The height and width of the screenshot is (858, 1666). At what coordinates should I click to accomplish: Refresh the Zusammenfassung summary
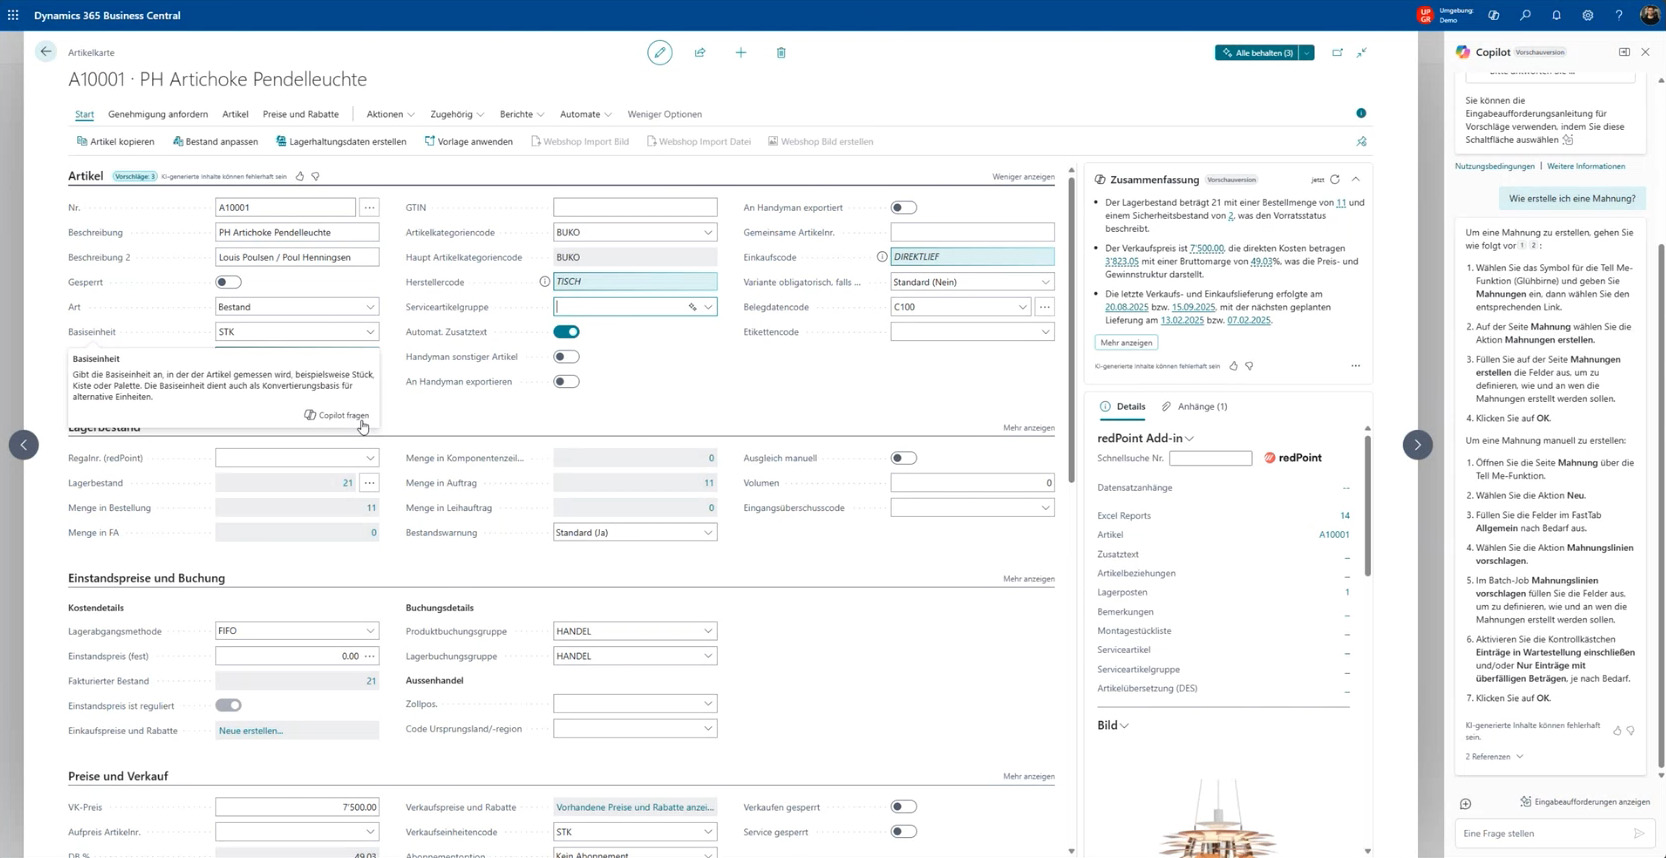pyautogui.click(x=1335, y=180)
